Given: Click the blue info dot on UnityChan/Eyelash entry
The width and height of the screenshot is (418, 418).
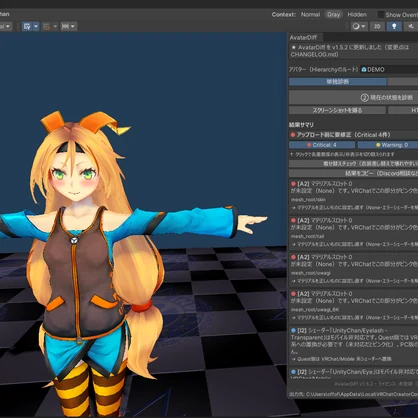Looking at the screenshot, I should click(293, 330).
